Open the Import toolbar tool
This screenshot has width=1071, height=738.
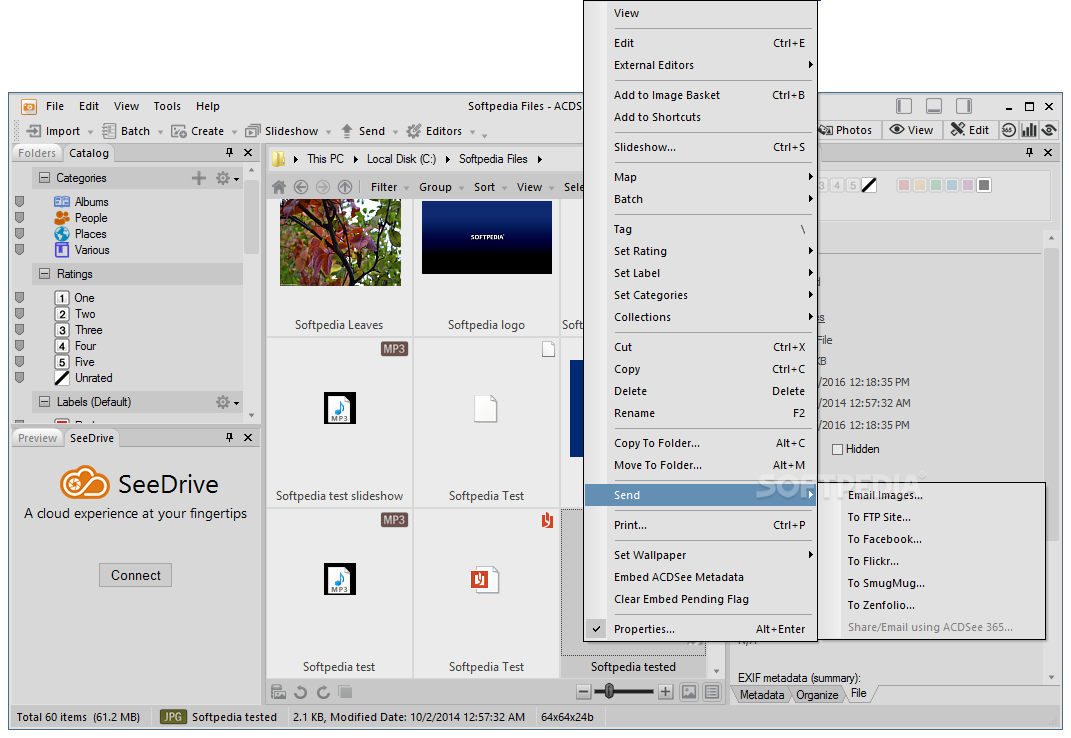tap(54, 131)
